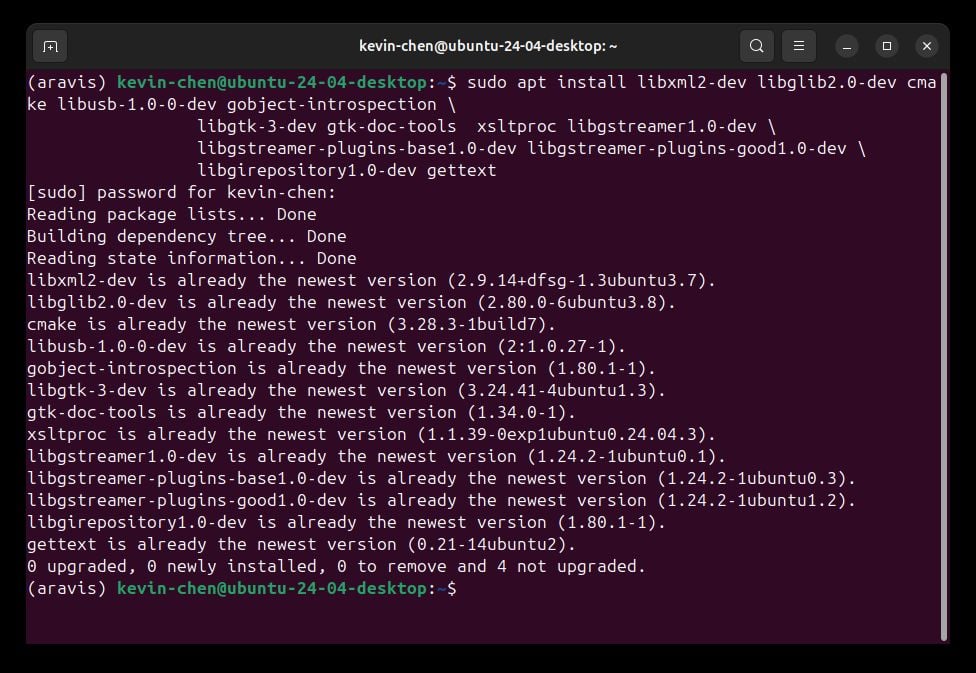The image size is (976, 673).
Task: Click 'libgirepository1.0-dev gettext' command continuation line
Action: [x=347, y=171]
